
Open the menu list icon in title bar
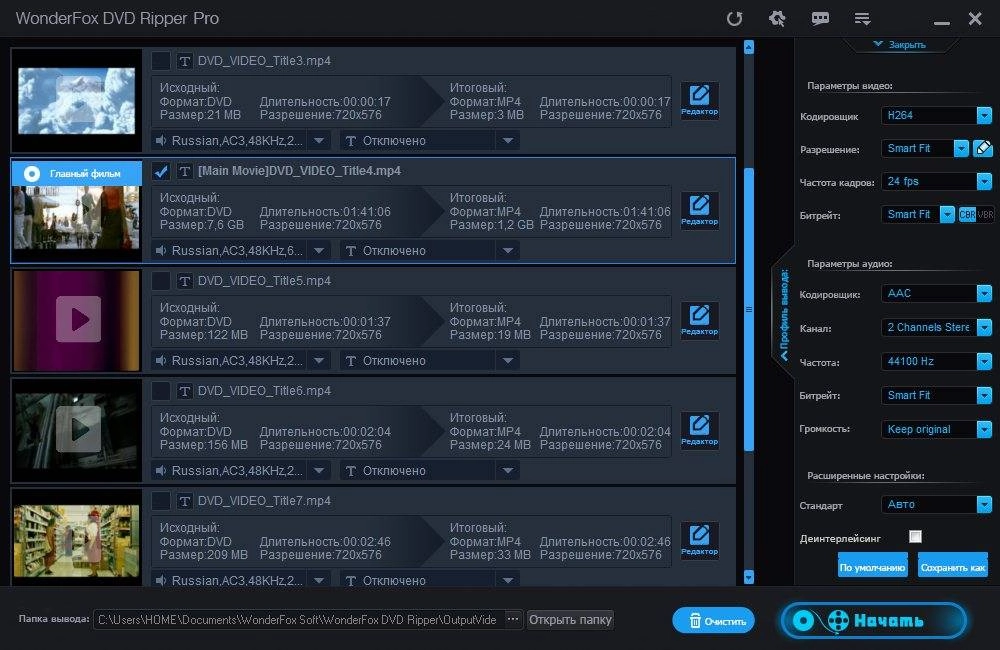(862, 19)
